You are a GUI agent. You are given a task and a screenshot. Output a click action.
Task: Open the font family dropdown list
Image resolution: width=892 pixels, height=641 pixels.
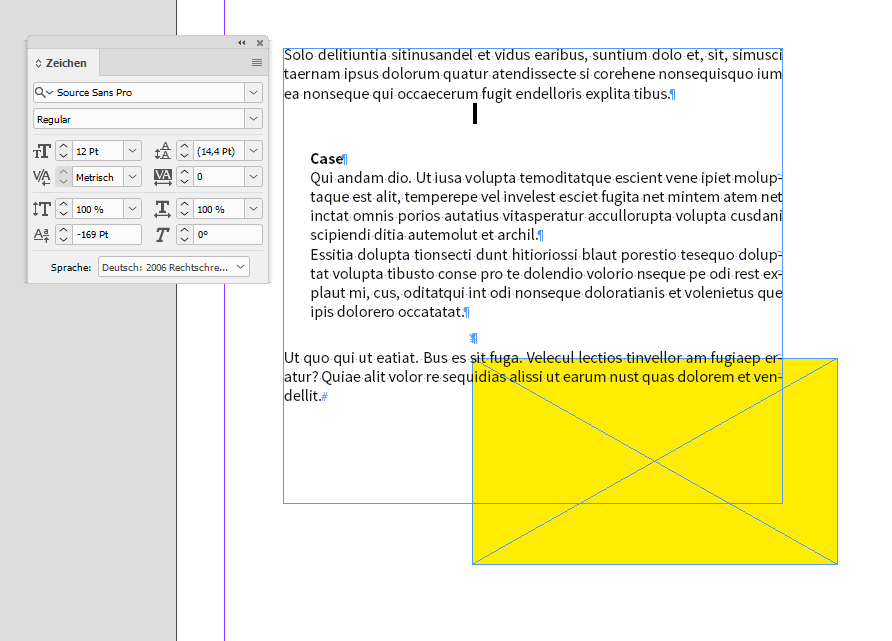(x=254, y=92)
